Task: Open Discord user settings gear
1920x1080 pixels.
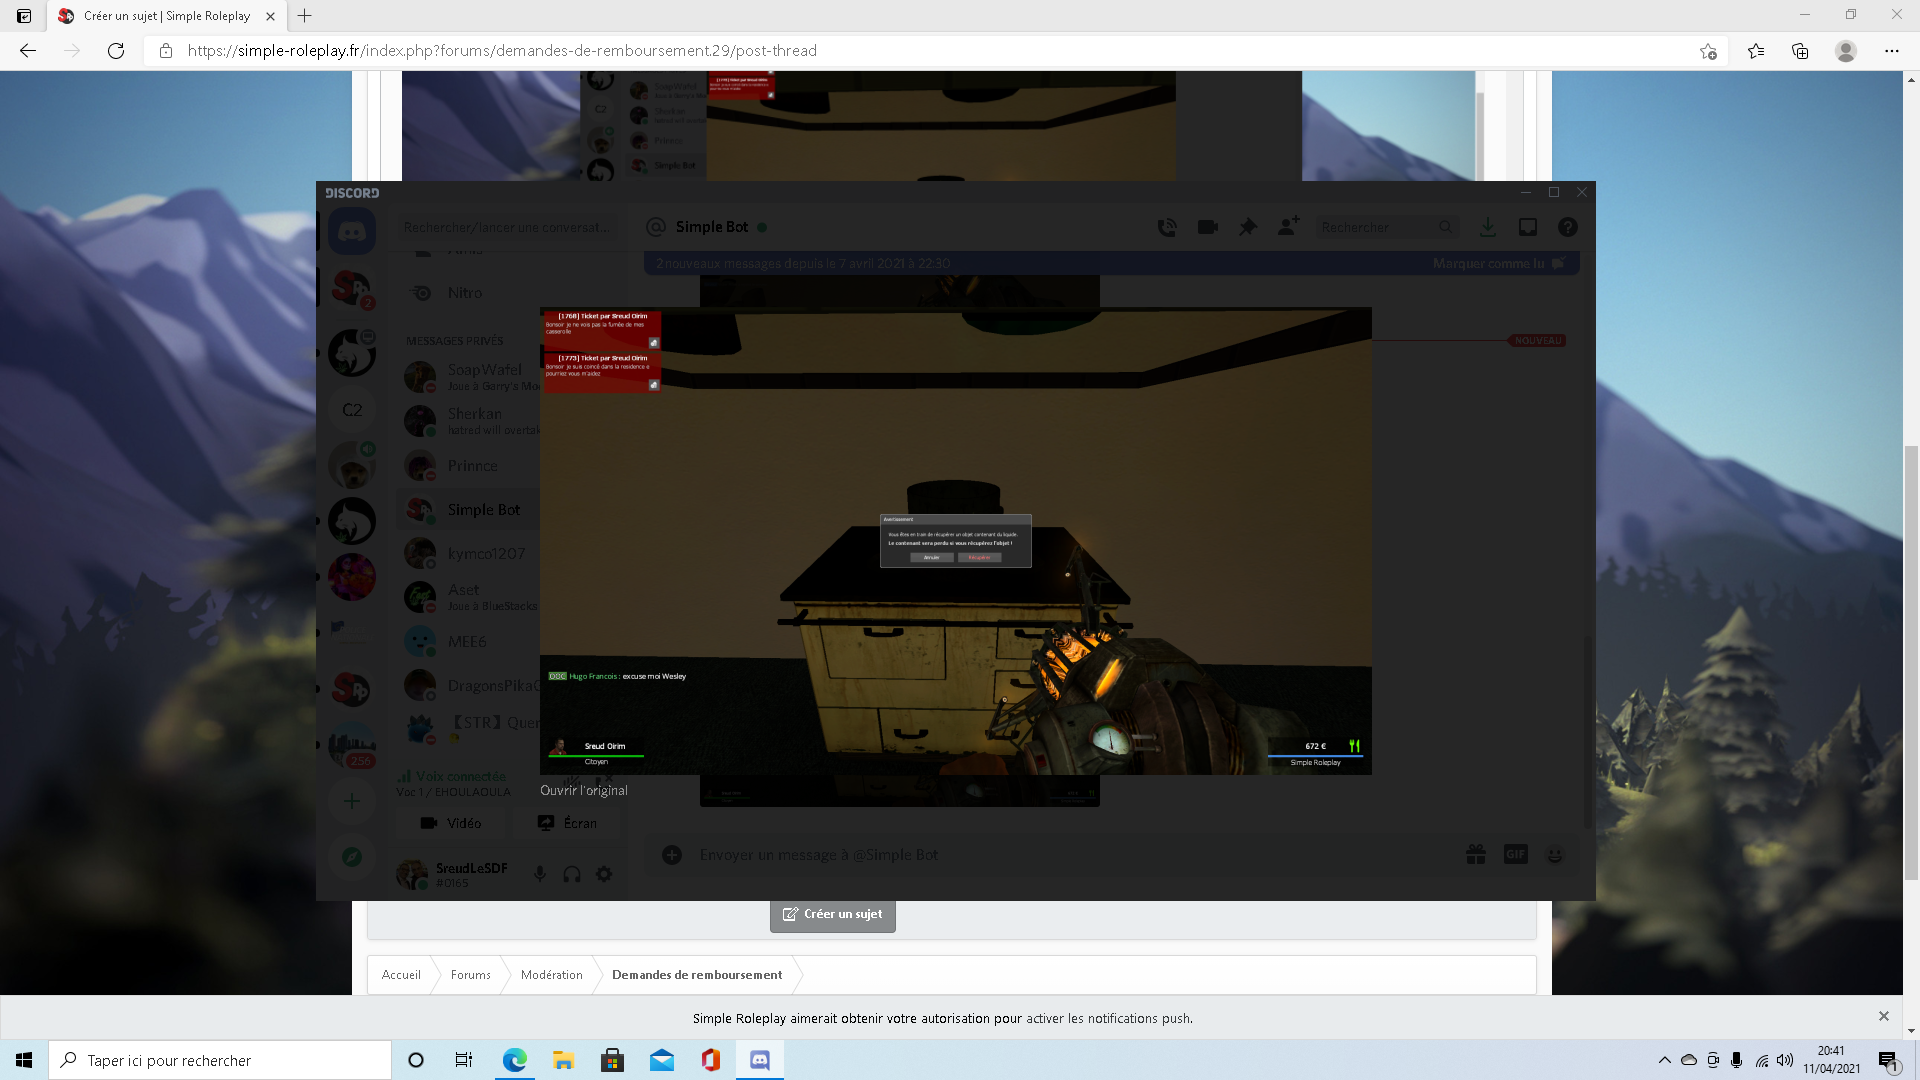Action: [x=604, y=874]
